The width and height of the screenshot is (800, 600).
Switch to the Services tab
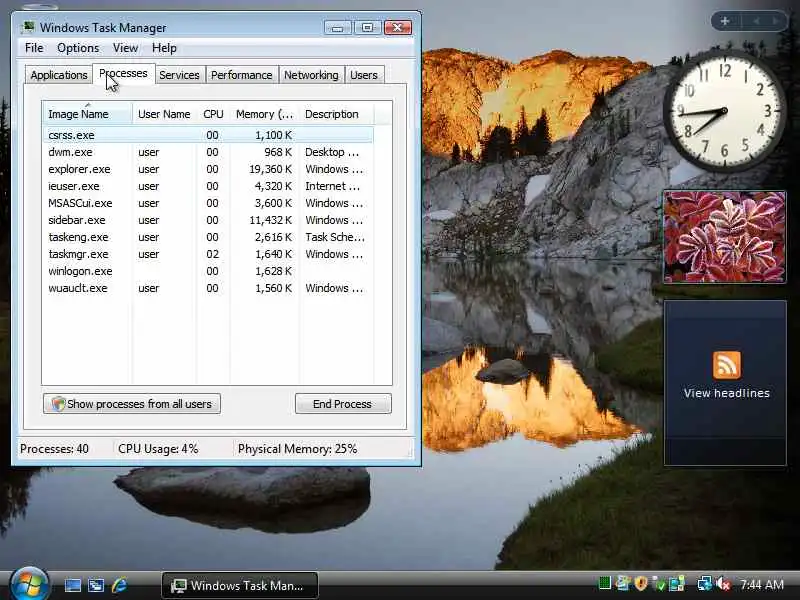coord(179,75)
